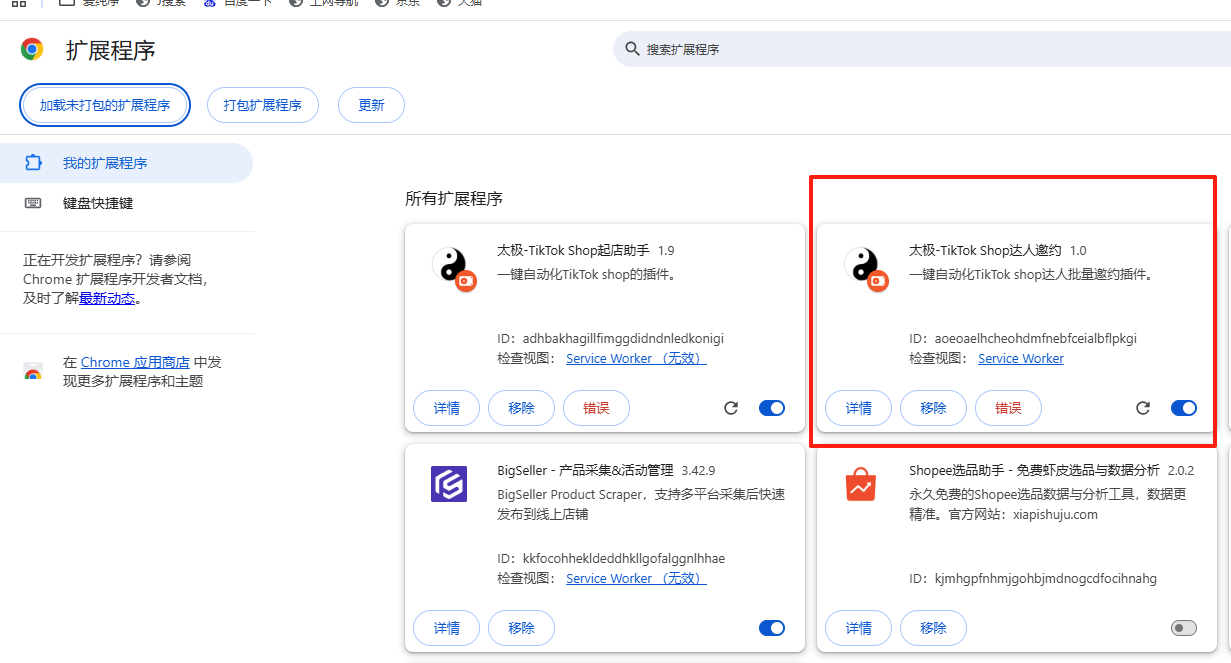This screenshot has width=1231, height=663.
Task: Open the Chrome 应用商店 link
Action: tap(135, 362)
